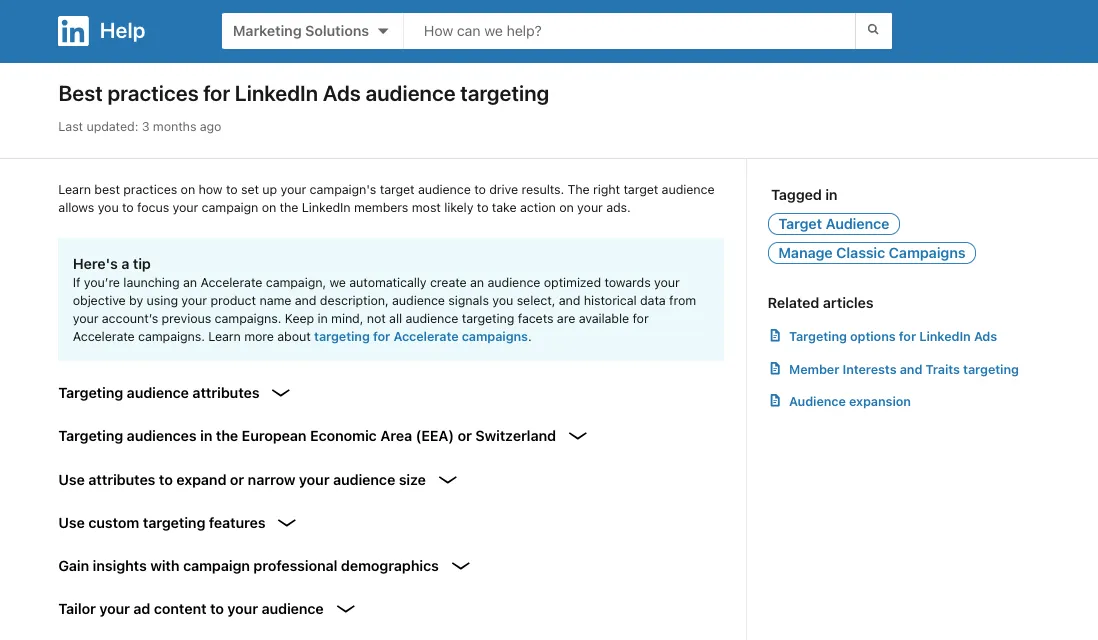The height and width of the screenshot is (640, 1098).
Task: Select the Manage Classic Campaigns tag
Action: pyautogui.click(x=871, y=252)
